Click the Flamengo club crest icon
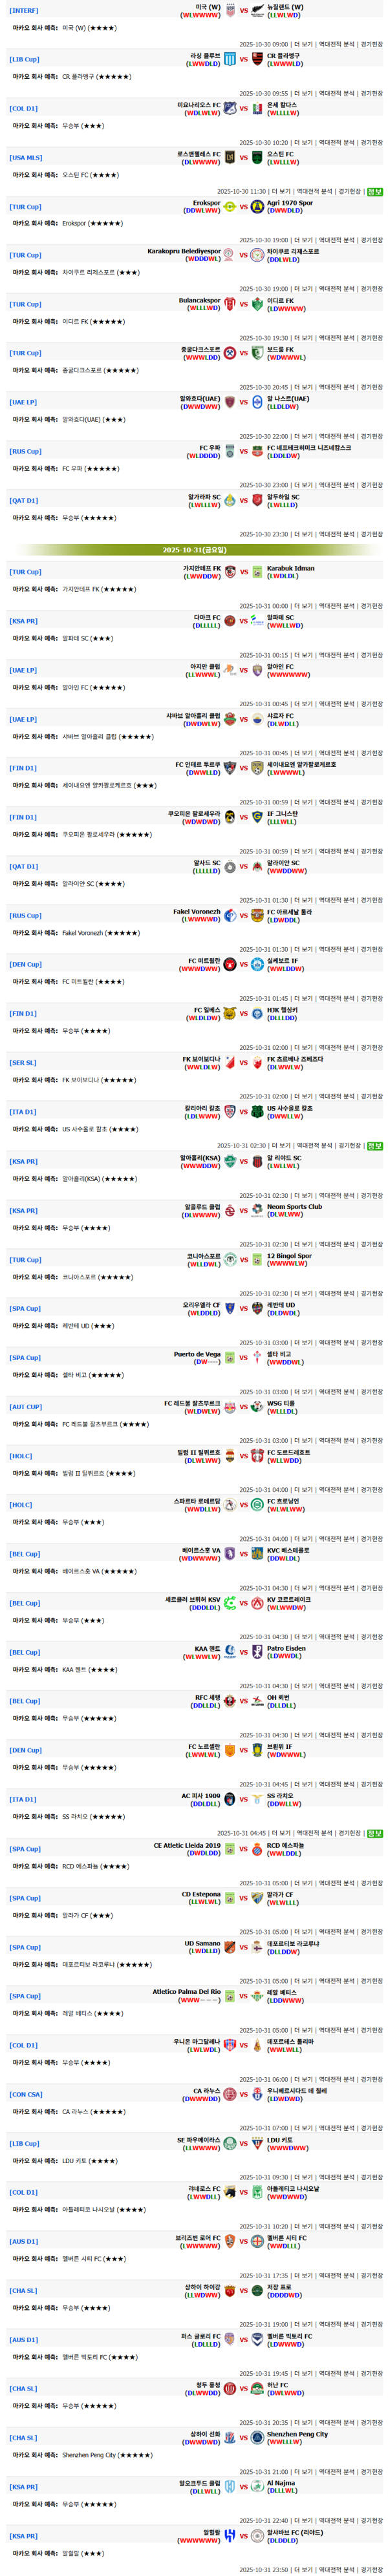 (x=257, y=59)
